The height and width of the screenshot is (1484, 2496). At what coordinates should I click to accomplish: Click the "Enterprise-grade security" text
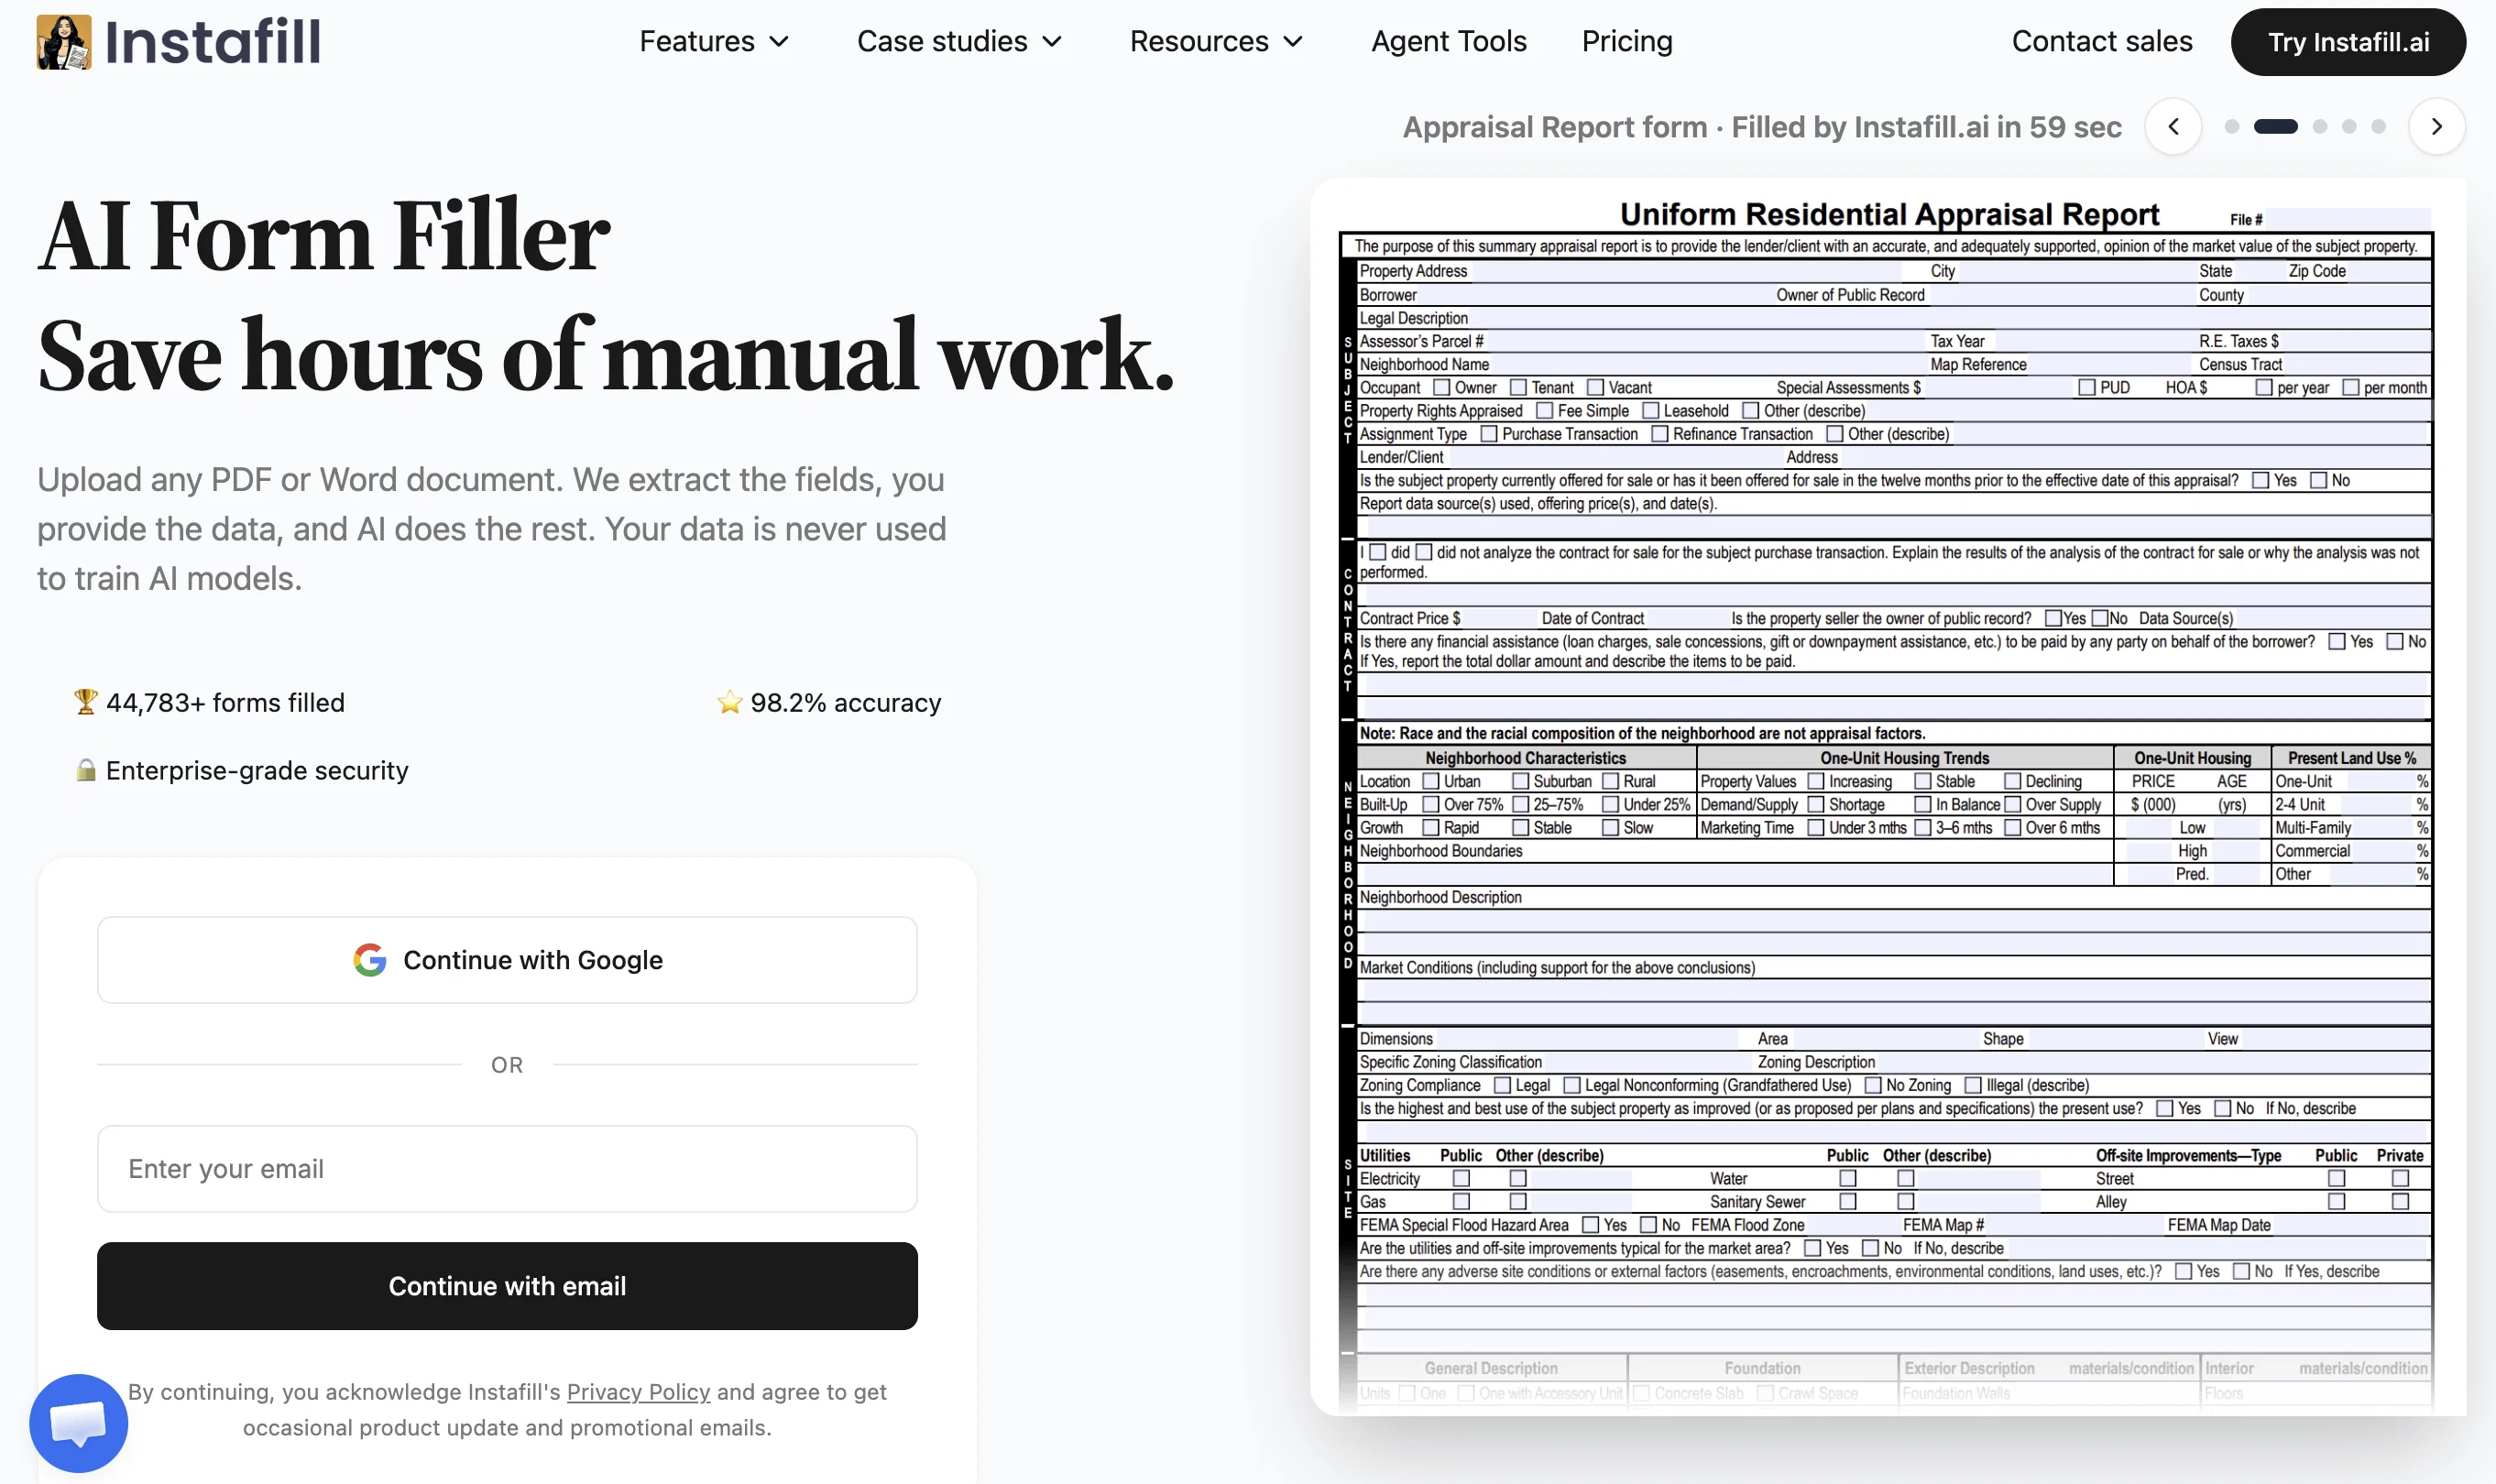point(257,771)
